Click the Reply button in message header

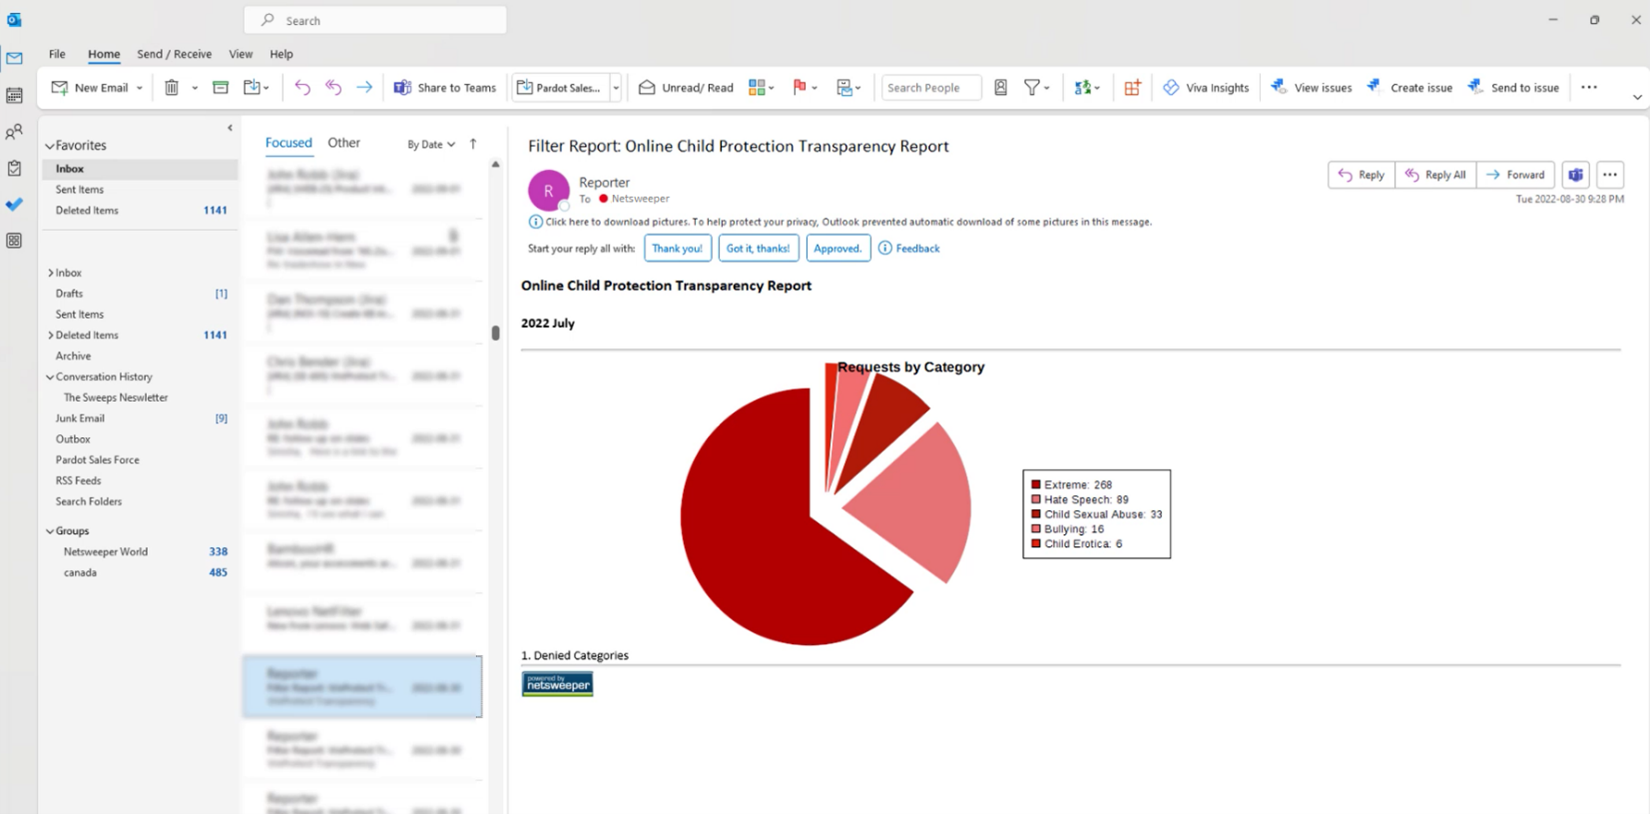click(1361, 175)
